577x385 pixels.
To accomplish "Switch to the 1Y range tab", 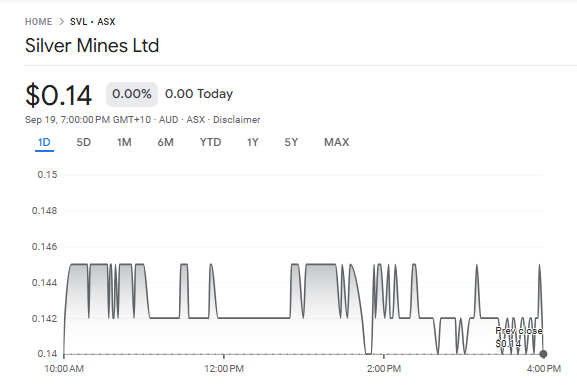I will [253, 142].
